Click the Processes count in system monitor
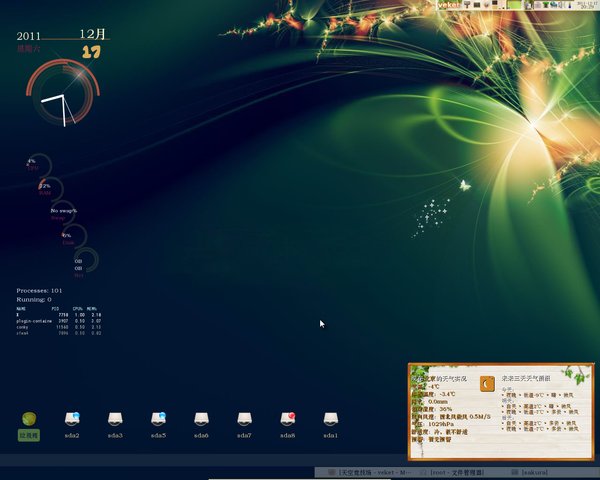 click(x=40, y=290)
